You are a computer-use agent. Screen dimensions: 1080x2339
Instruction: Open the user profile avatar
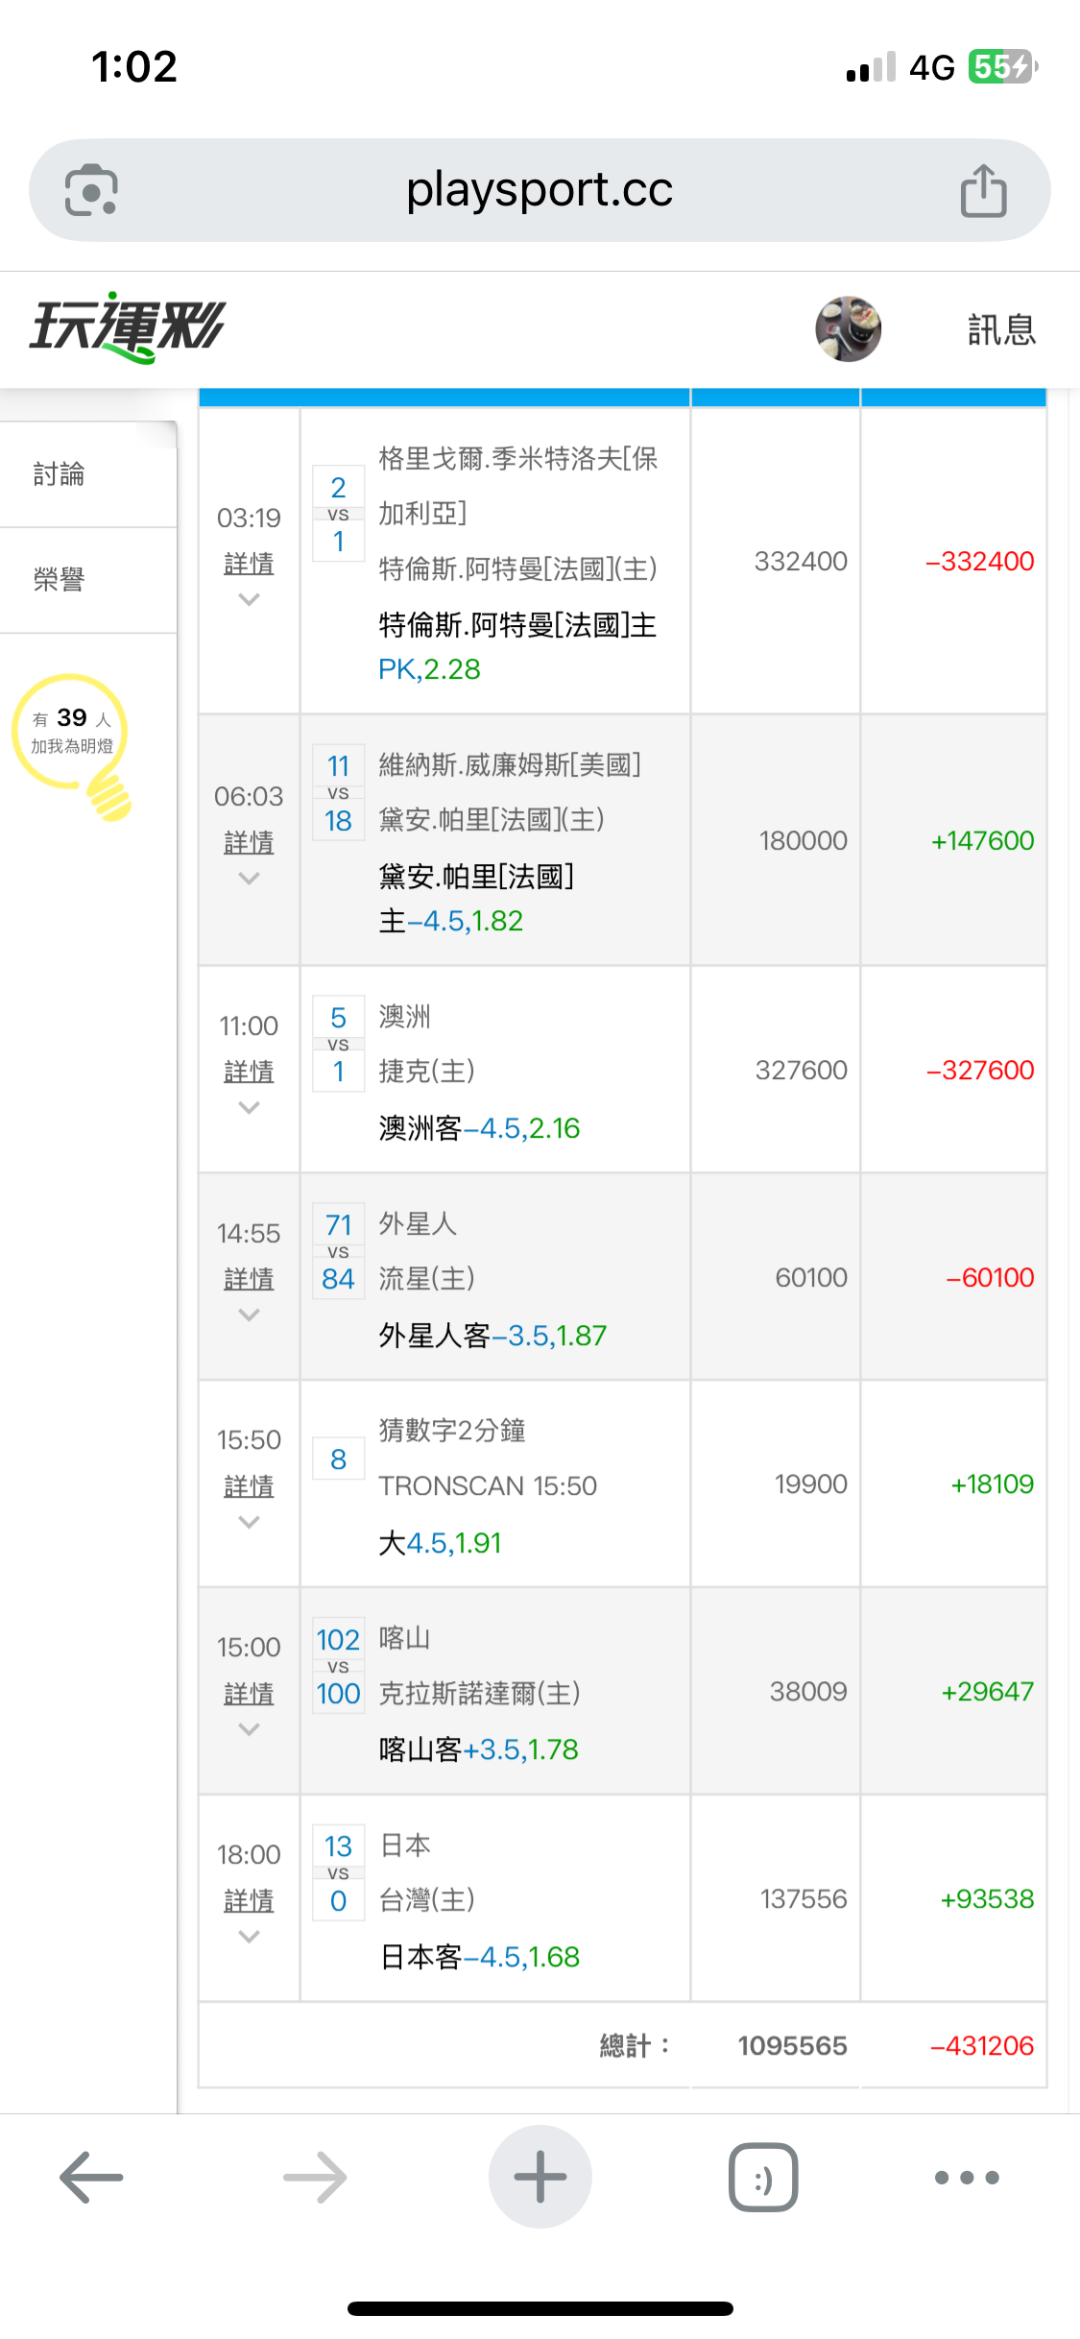(x=848, y=329)
